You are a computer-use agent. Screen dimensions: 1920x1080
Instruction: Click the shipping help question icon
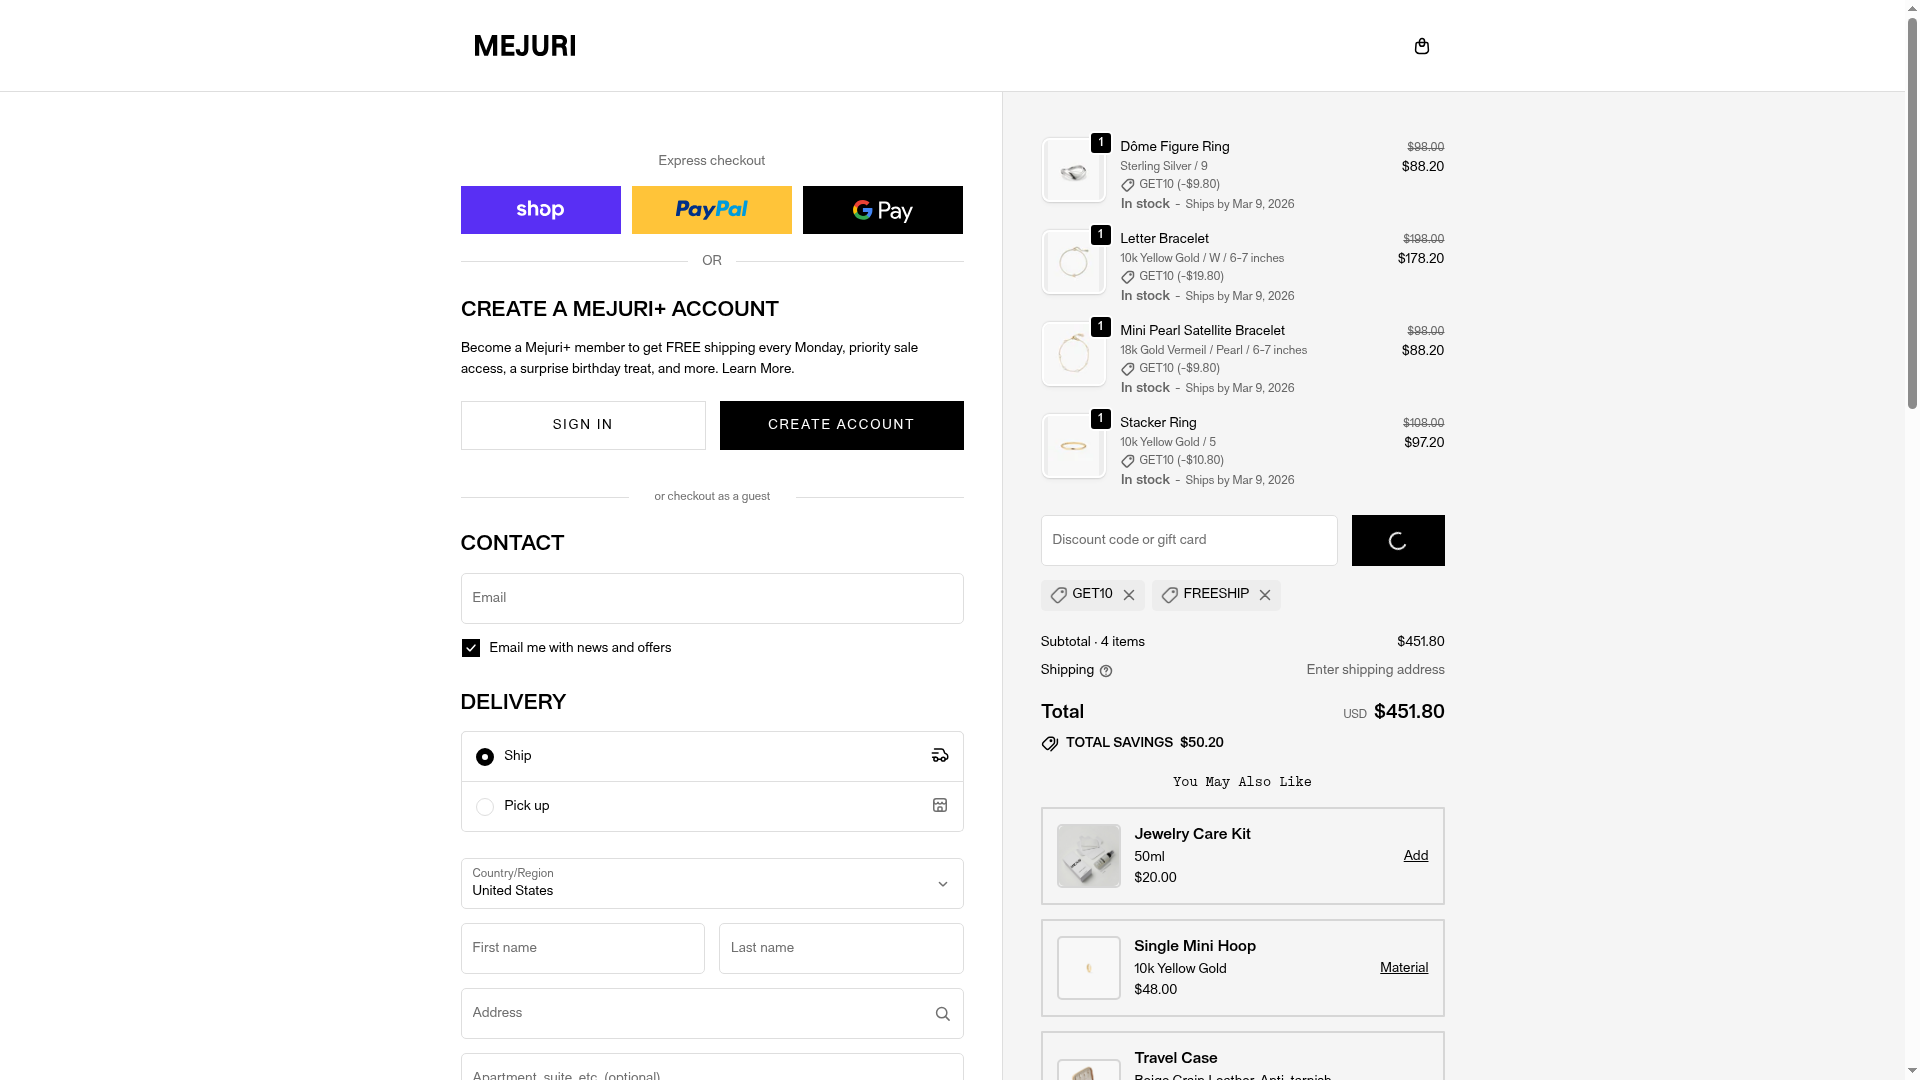(1106, 671)
